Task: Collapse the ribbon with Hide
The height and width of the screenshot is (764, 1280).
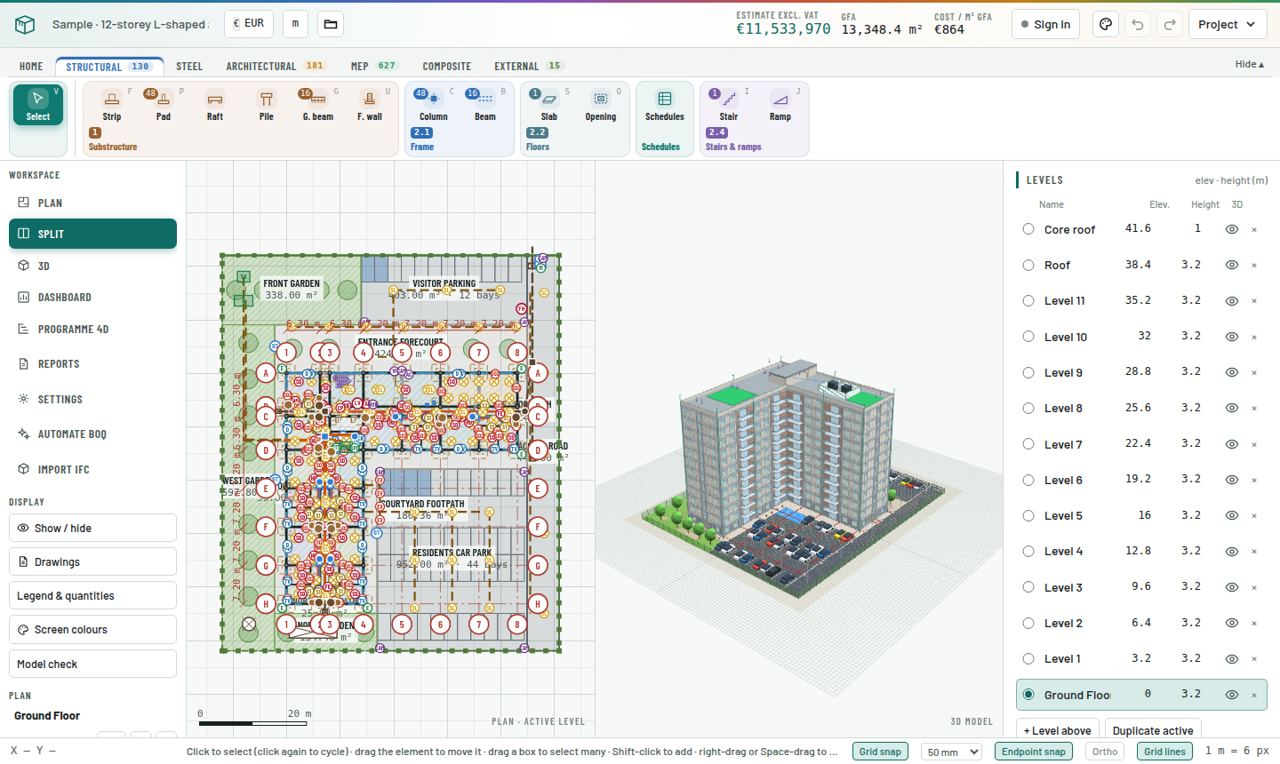Action: pos(1250,64)
